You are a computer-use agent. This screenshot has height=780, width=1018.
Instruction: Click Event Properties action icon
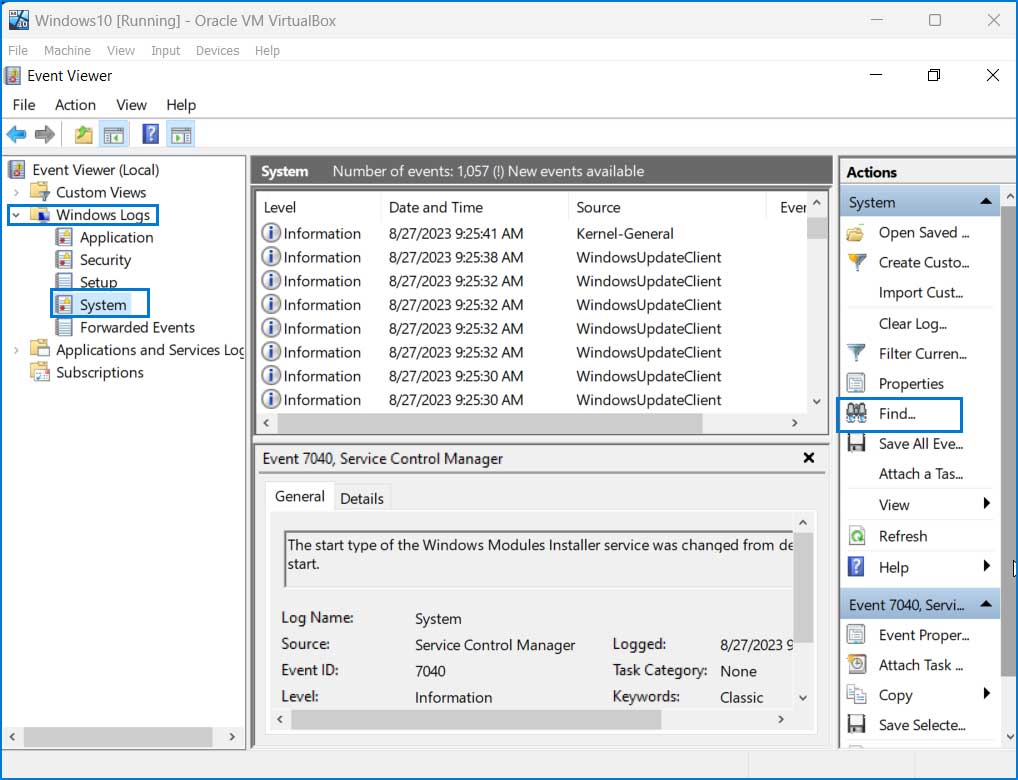(x=856, y=635)
